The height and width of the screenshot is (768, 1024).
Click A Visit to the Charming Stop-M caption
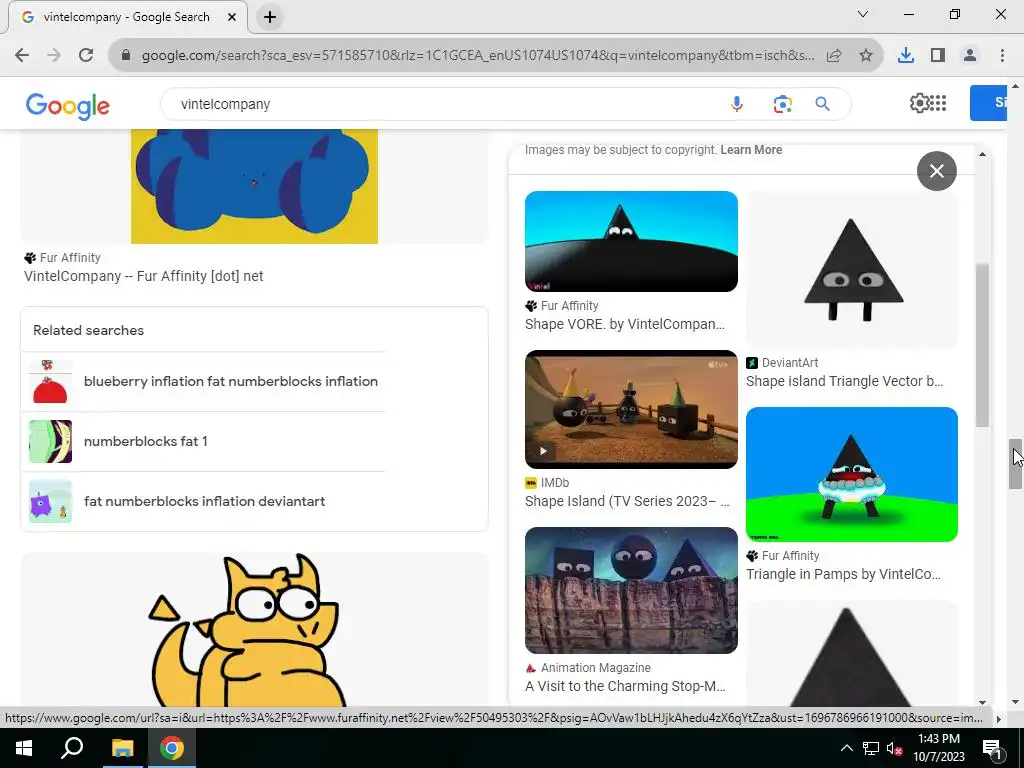pos(625,686)
